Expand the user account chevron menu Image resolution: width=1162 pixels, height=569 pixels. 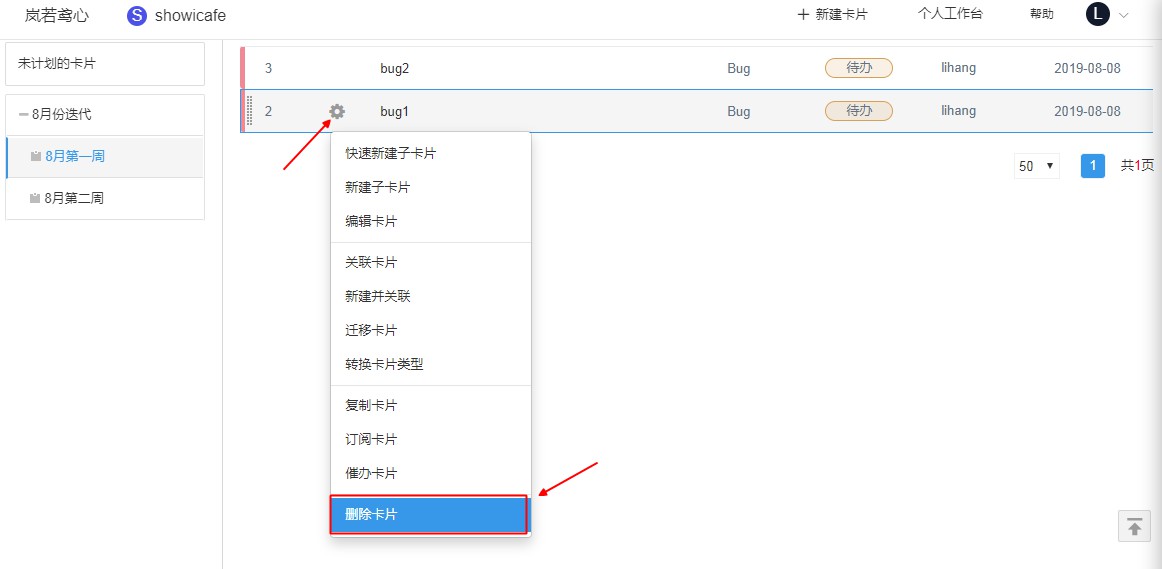point(1123,15)
